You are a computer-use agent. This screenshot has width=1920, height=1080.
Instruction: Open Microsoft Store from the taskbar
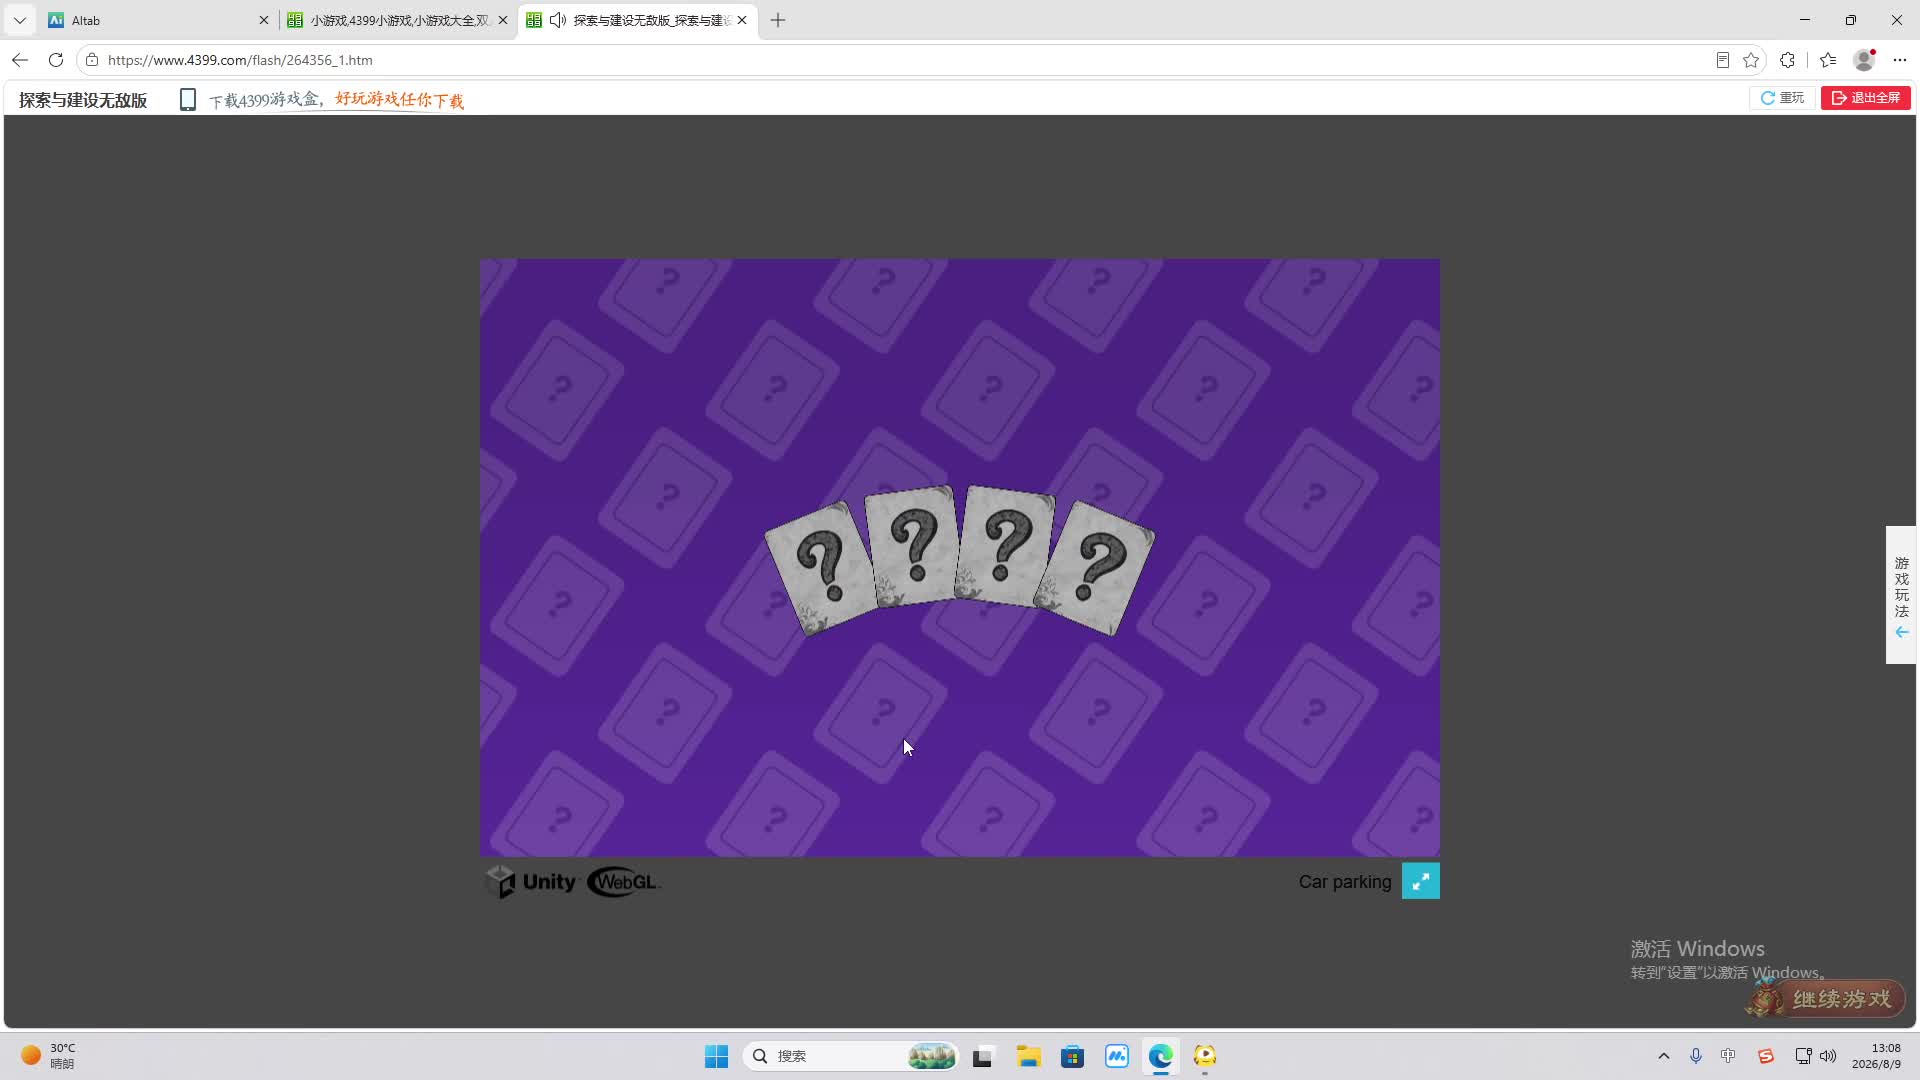click(1073, 1056)
